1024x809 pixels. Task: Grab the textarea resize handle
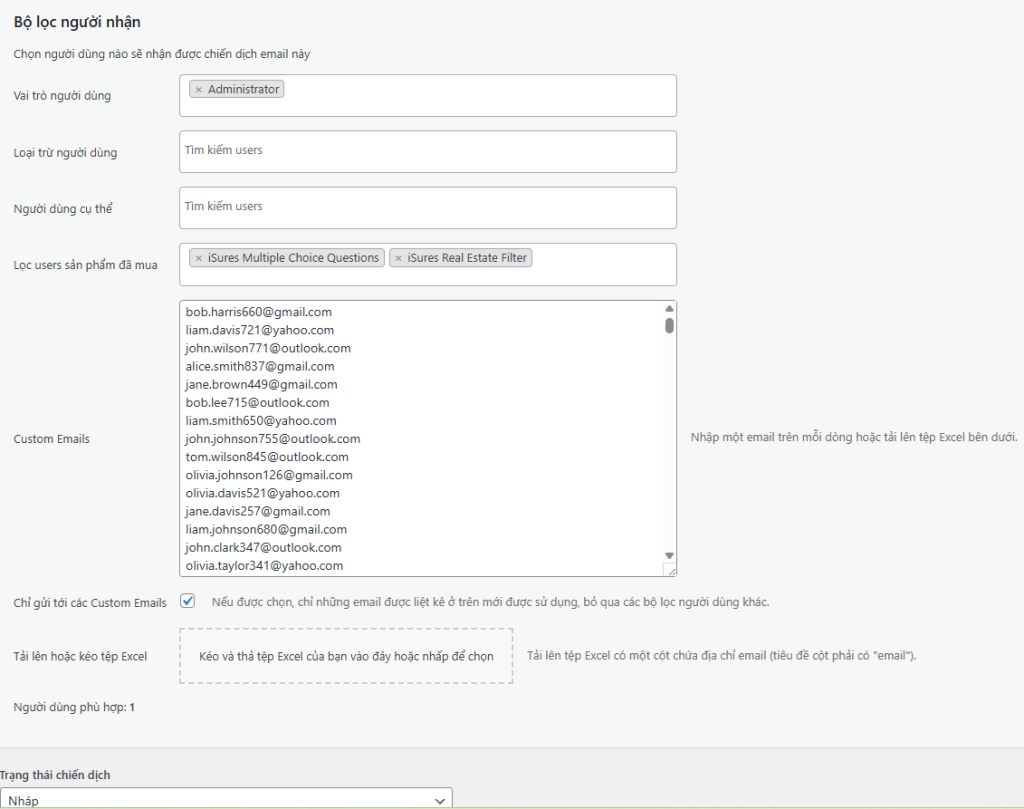tap(670, 569)
